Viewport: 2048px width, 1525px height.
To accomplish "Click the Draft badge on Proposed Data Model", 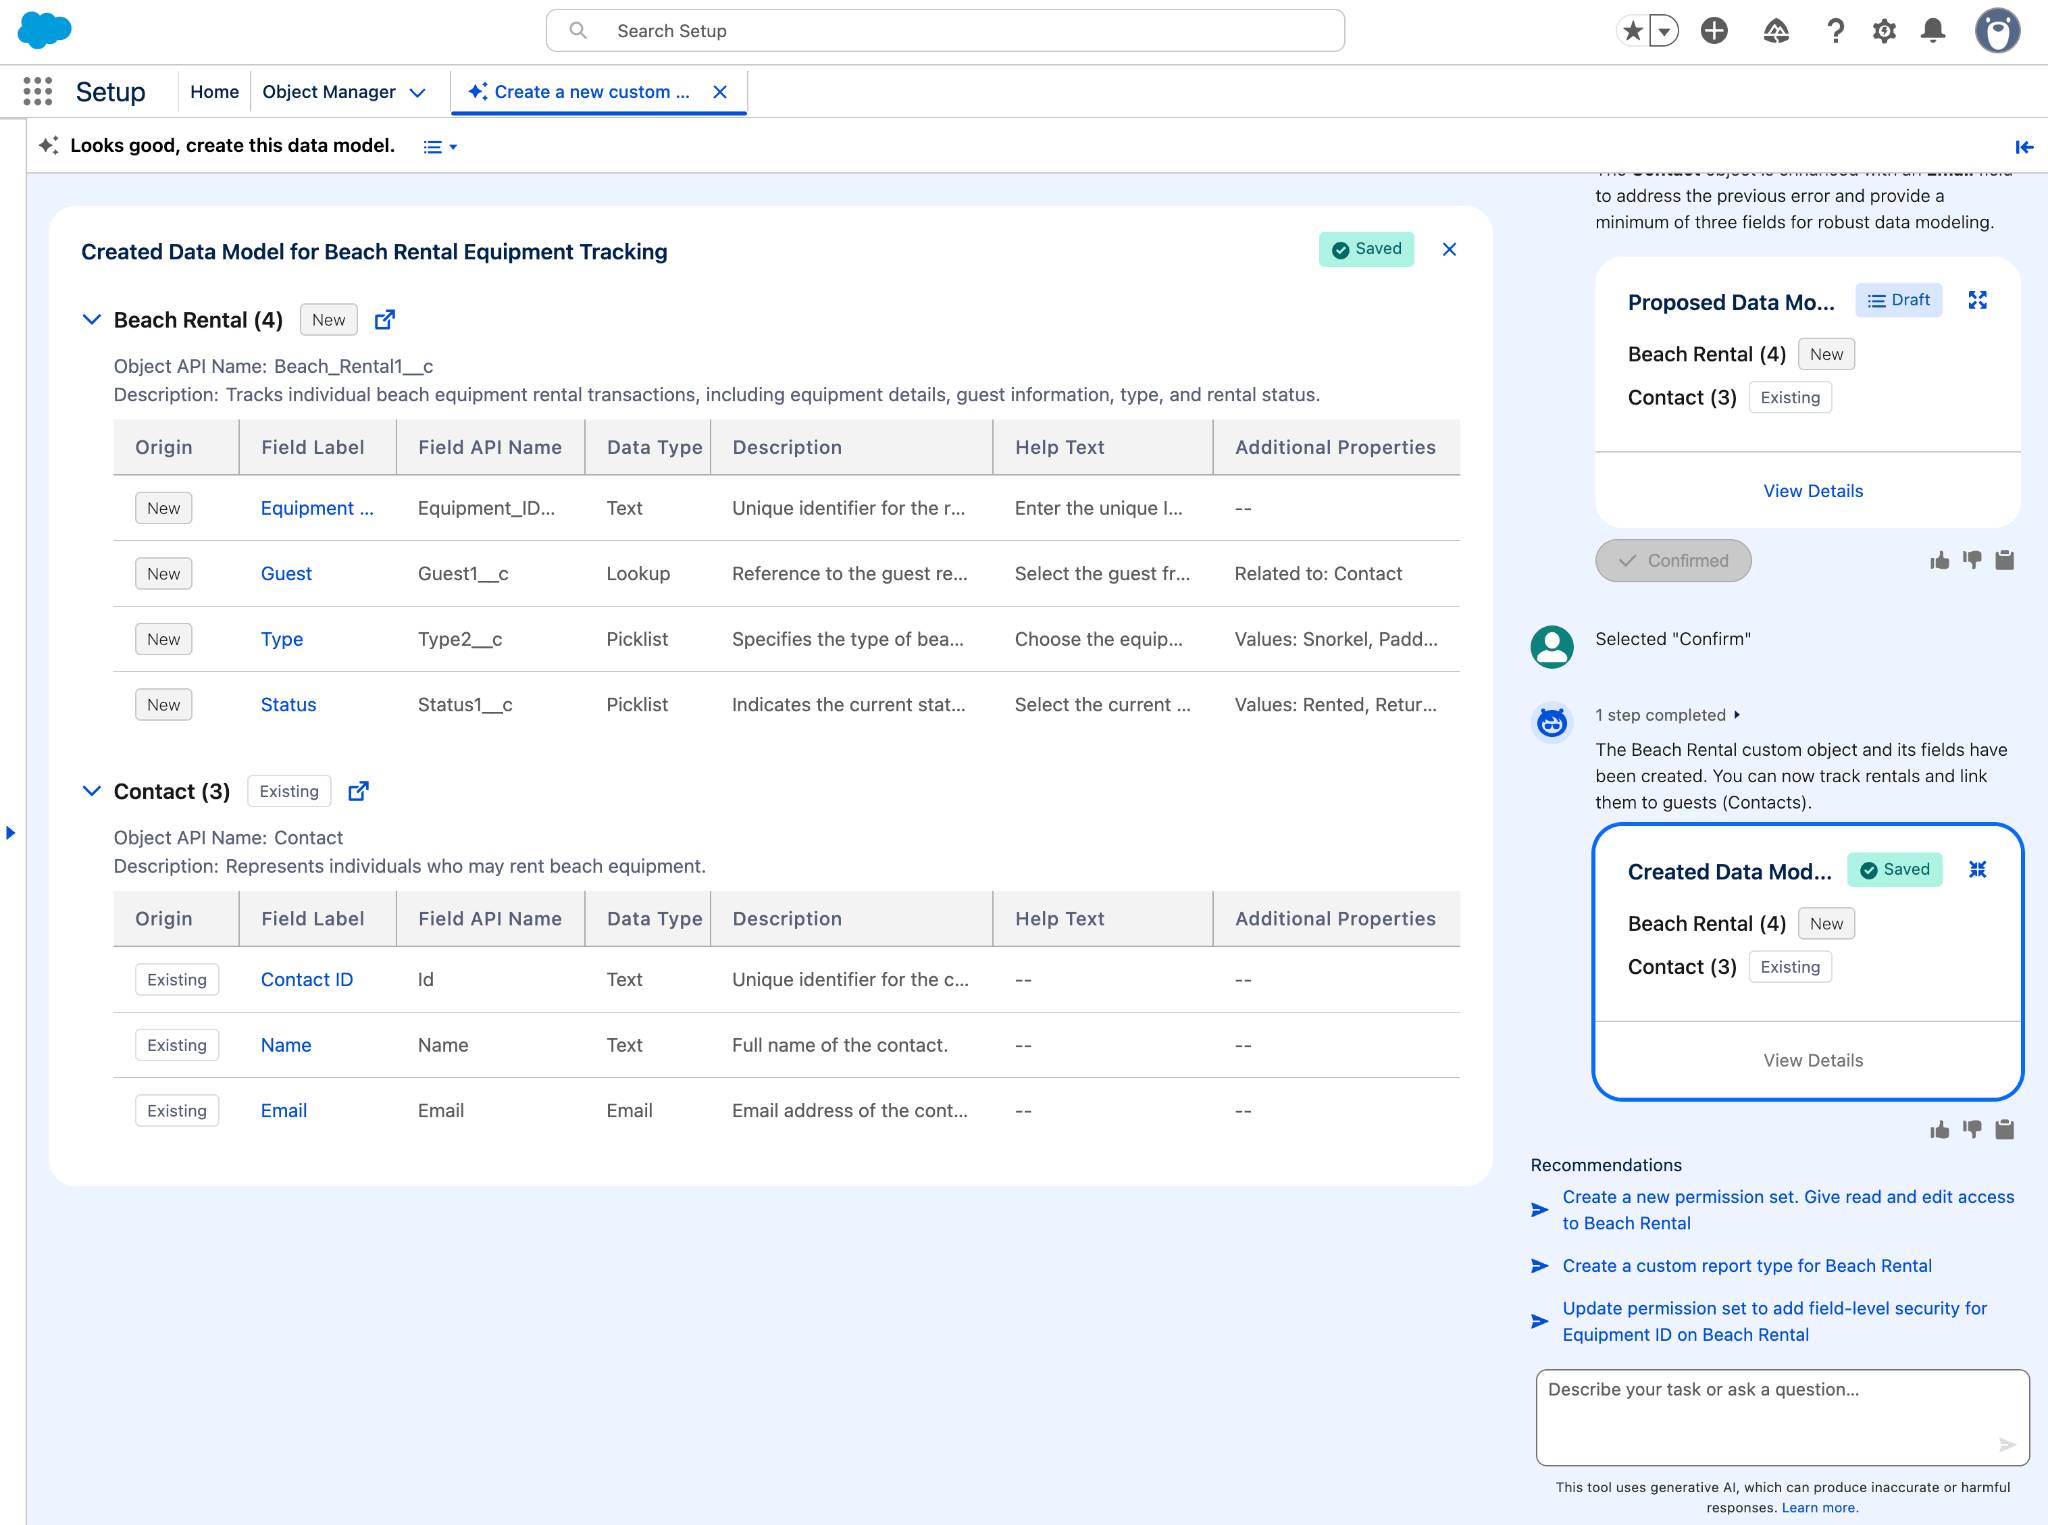I will tap(1898, 300).
